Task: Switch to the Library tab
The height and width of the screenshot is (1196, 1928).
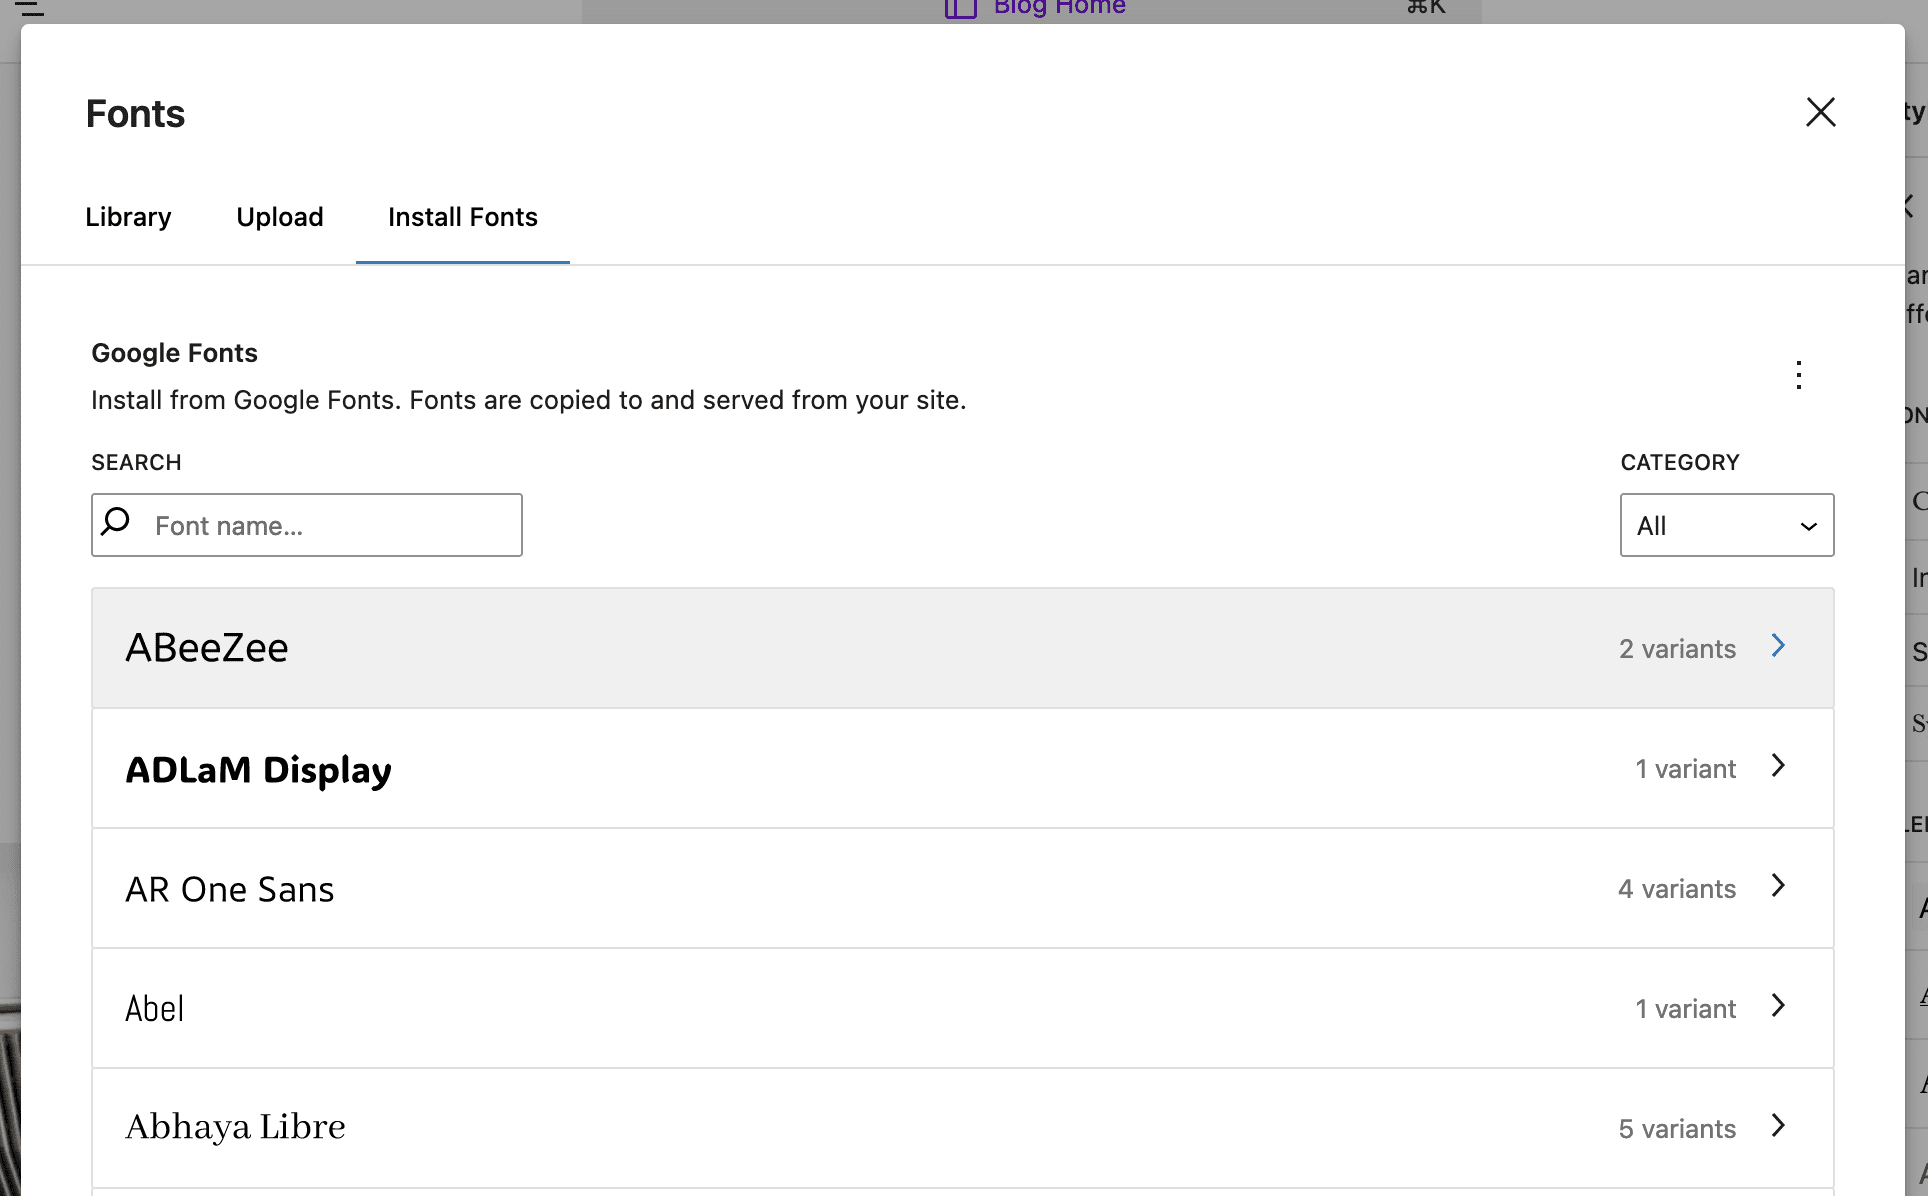Action: (128, 217)
